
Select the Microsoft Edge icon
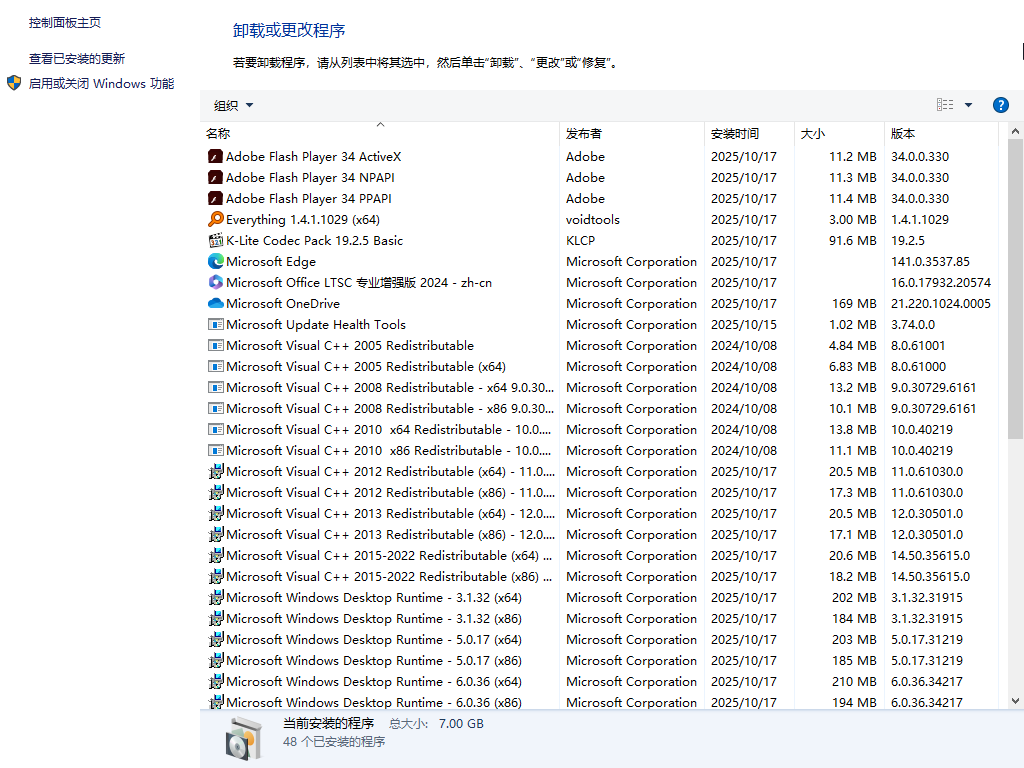(x=215, y=262)
